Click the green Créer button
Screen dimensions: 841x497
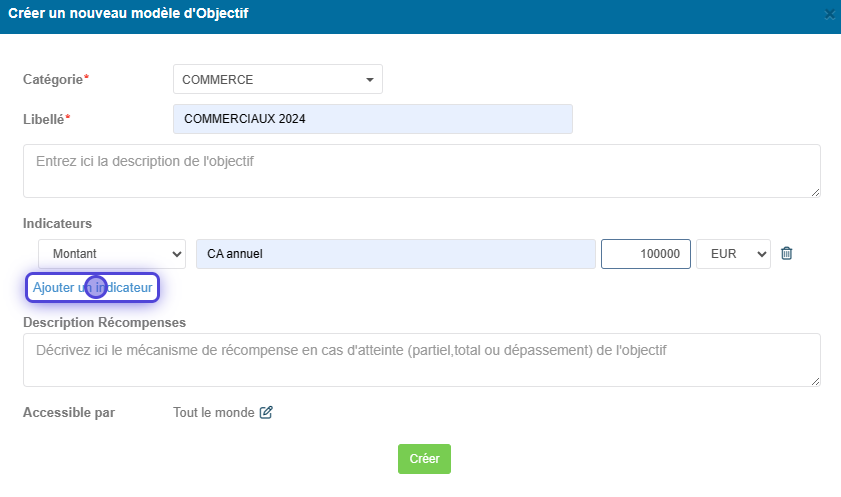424,459
